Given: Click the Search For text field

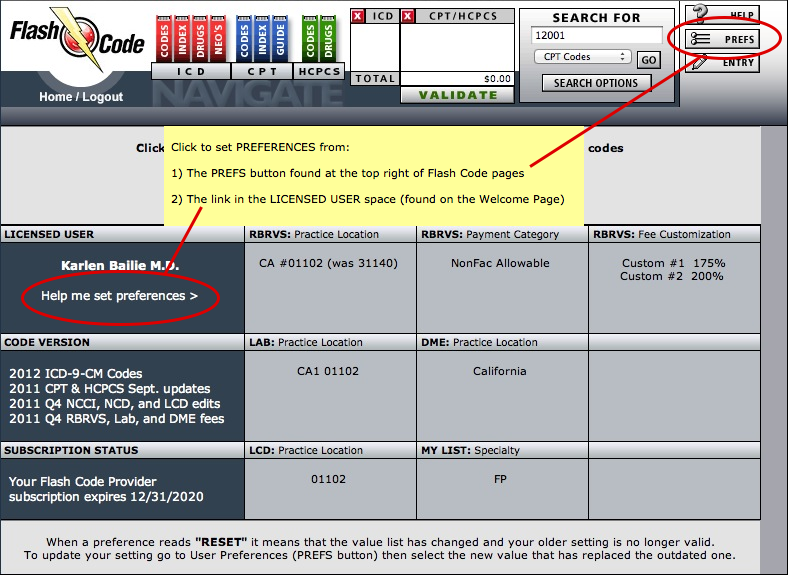Looking at the screenshot, I should [x=597, y=35].
